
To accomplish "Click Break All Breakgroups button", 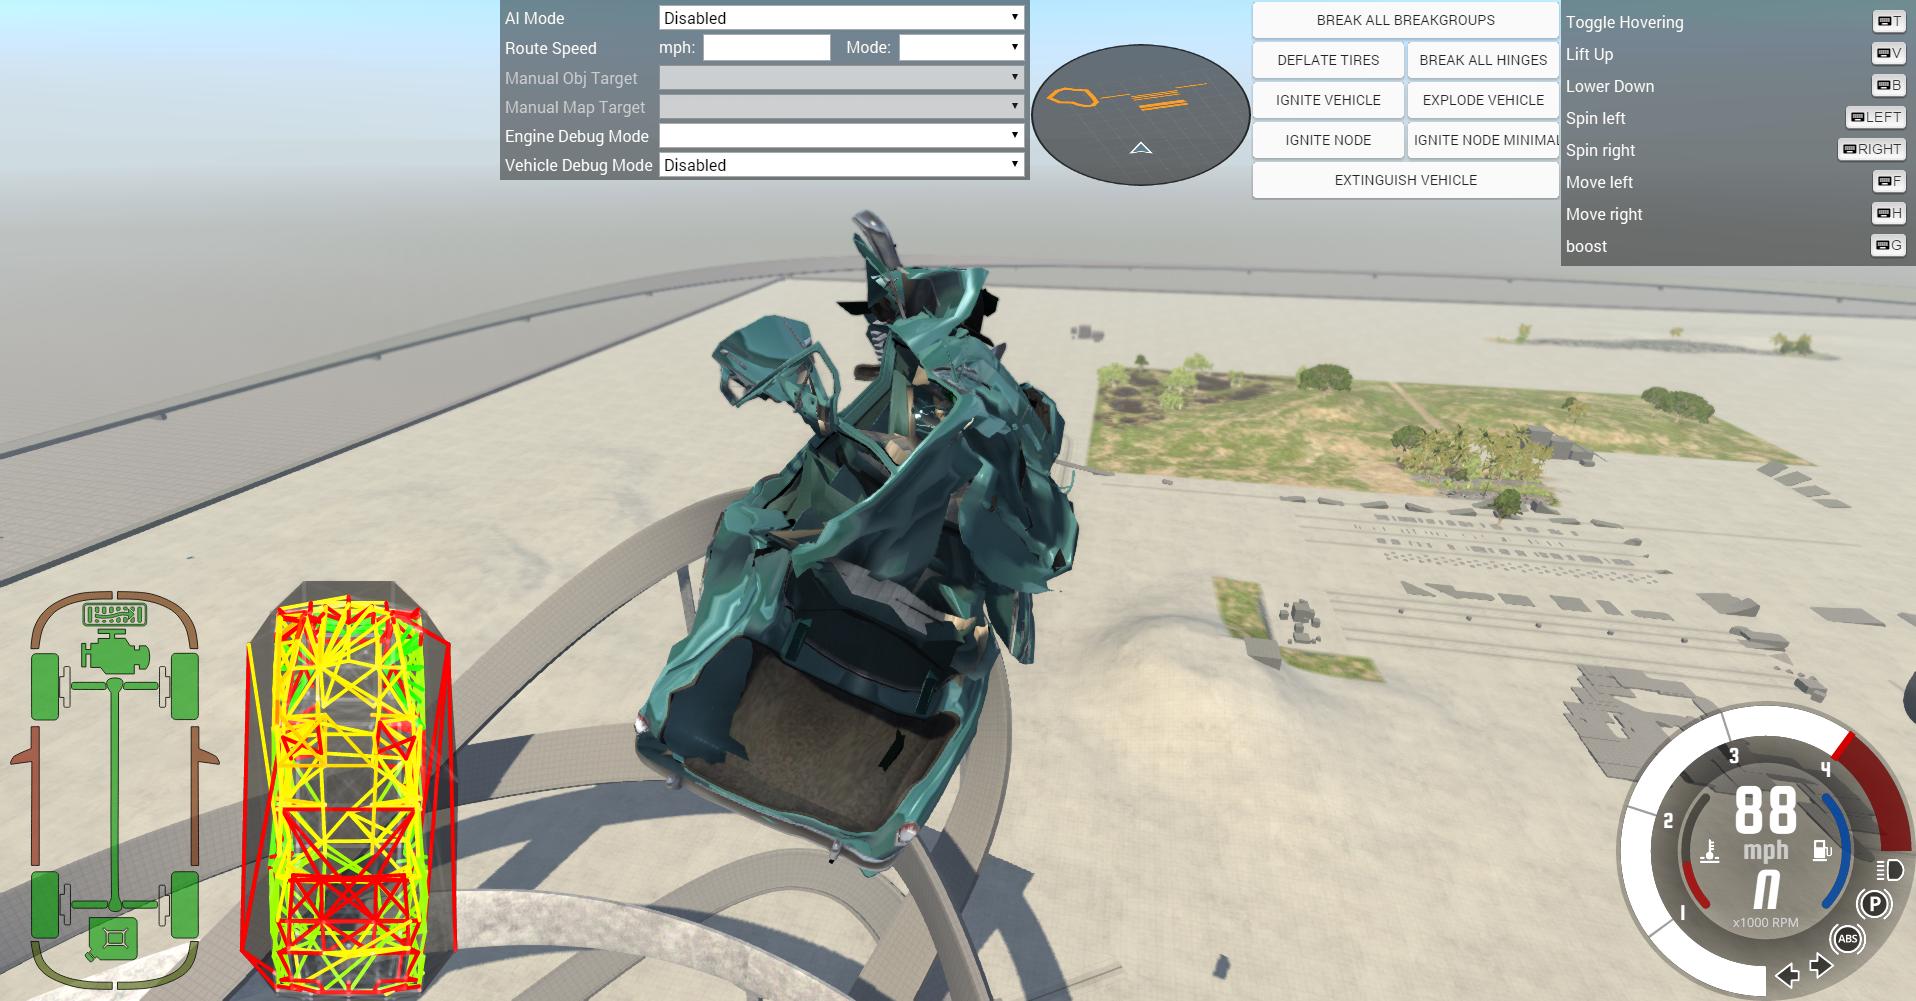I will (x=1405, y=20).
